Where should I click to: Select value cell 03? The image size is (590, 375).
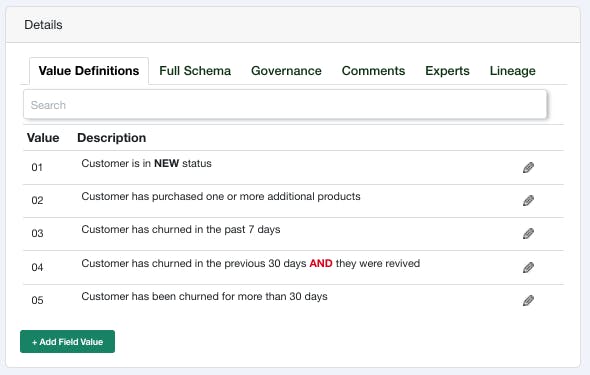click(x=37, y=234)
